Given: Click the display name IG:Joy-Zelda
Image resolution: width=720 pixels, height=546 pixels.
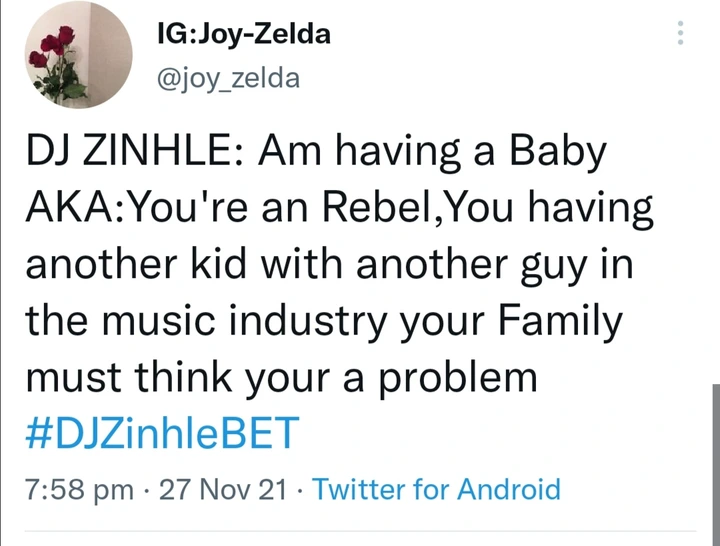Looking at the screenshot, I should point(243,34).
